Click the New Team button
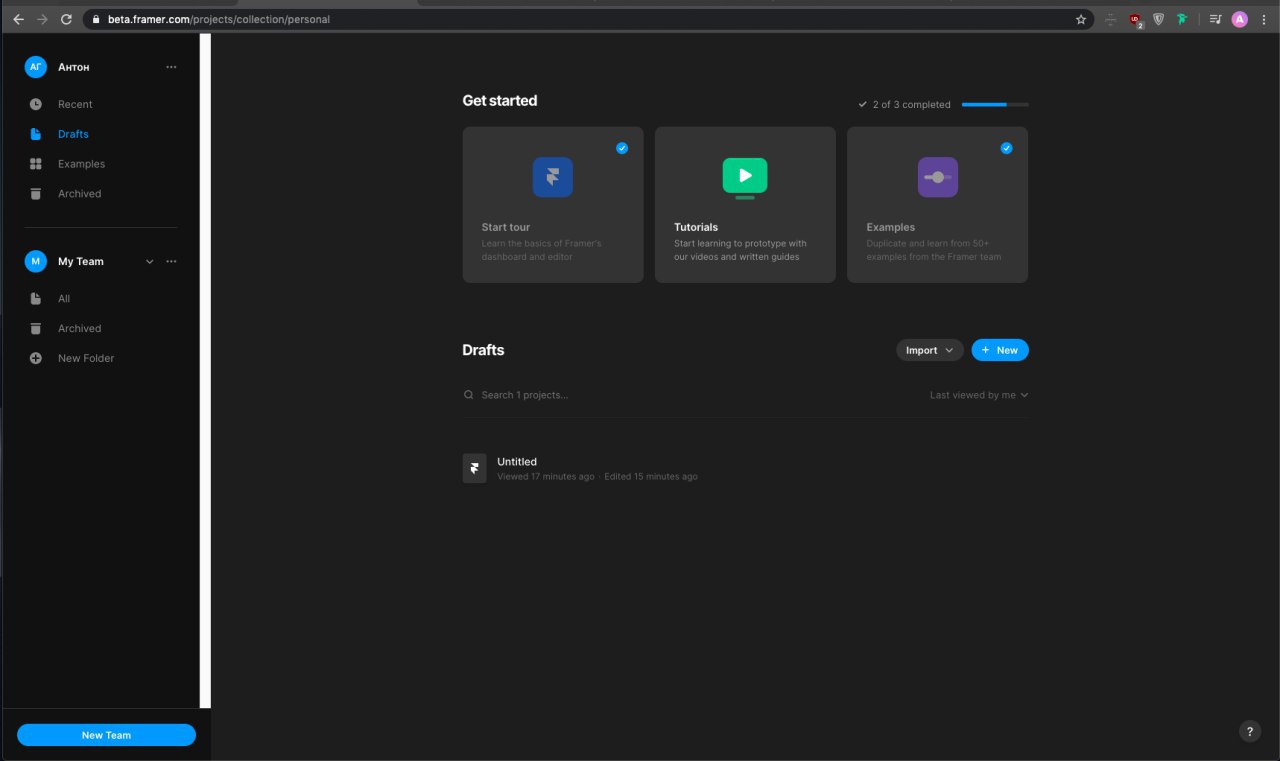The height and width of the screenshot is (761, 1280). point(106,735)
